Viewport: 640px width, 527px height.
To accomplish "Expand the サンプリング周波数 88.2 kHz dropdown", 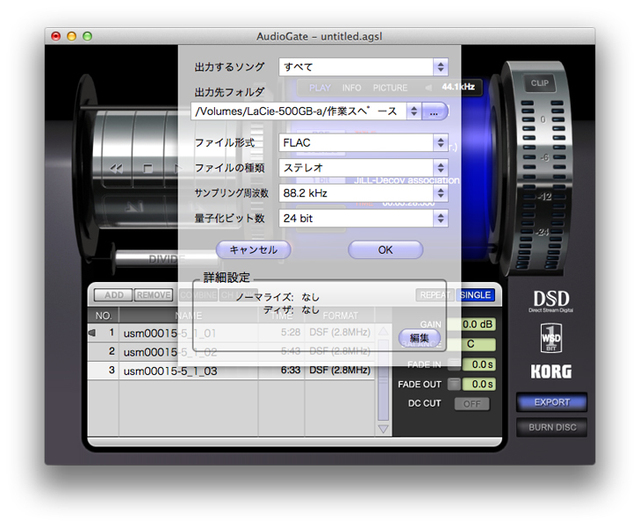I will pos(364,192).
